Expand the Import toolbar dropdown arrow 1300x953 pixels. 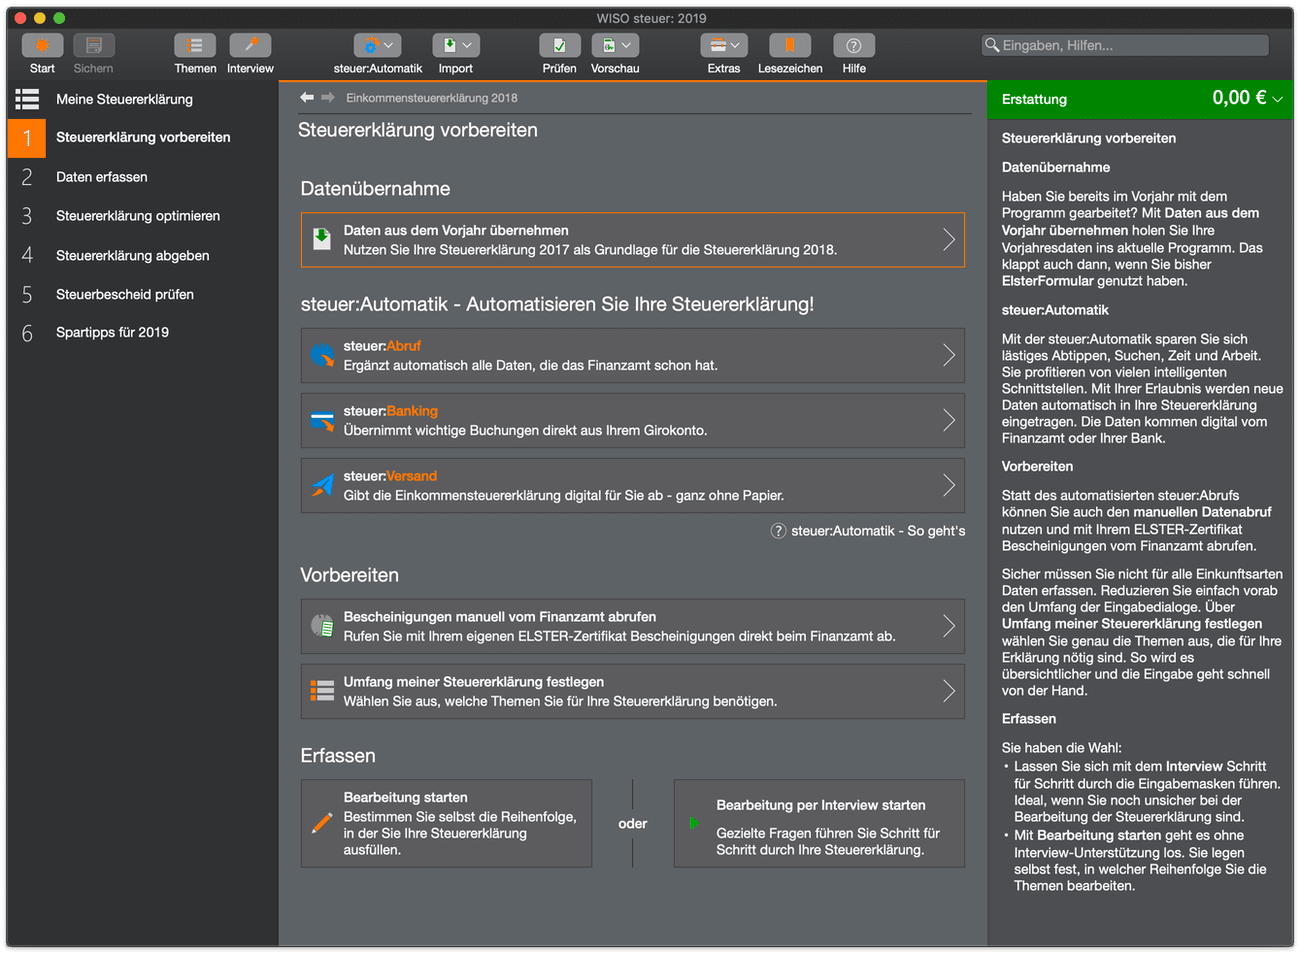pyautogui.click(x=467, y=45)
